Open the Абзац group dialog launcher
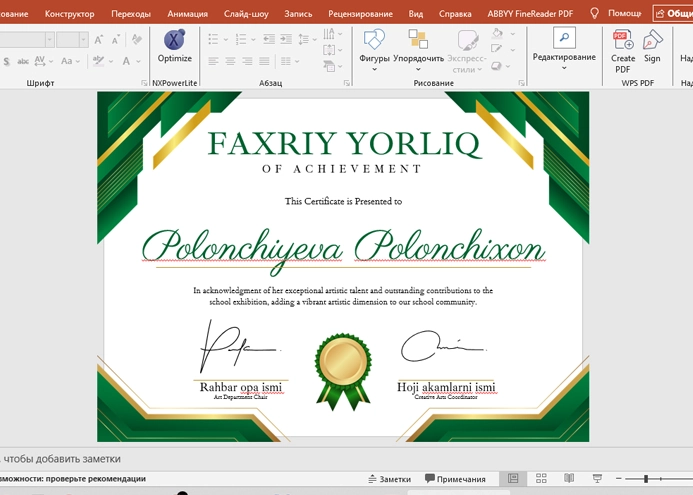The width and height of the screenshot is (693, 495). coord(347,83)
